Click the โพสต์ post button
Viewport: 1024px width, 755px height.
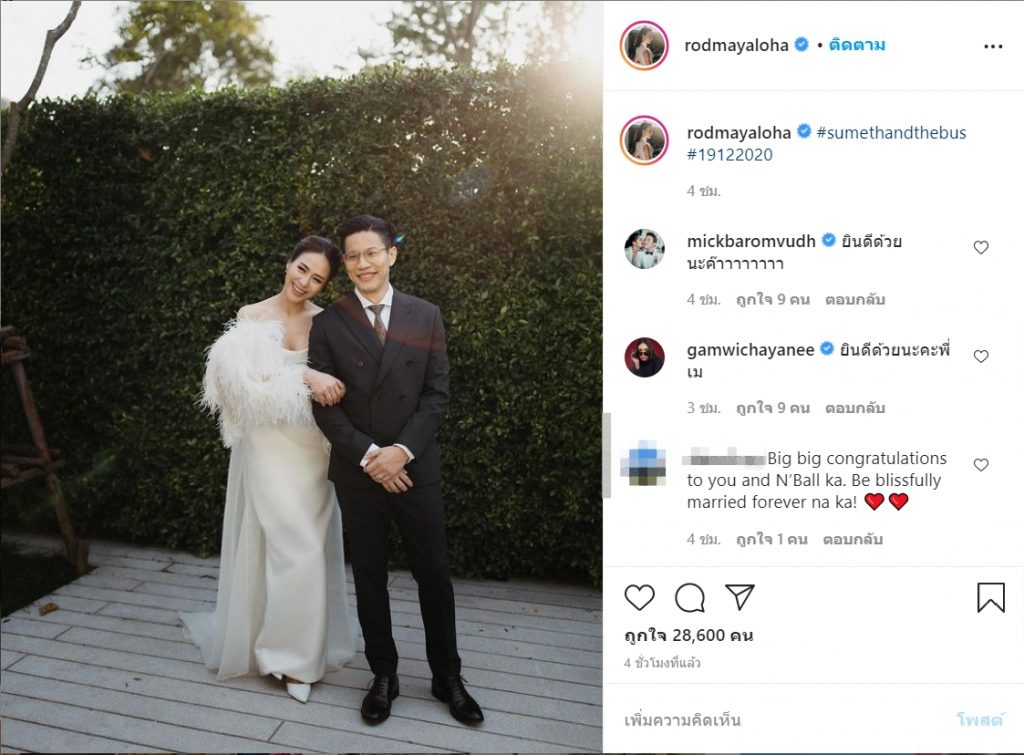(x=980, y=720)
